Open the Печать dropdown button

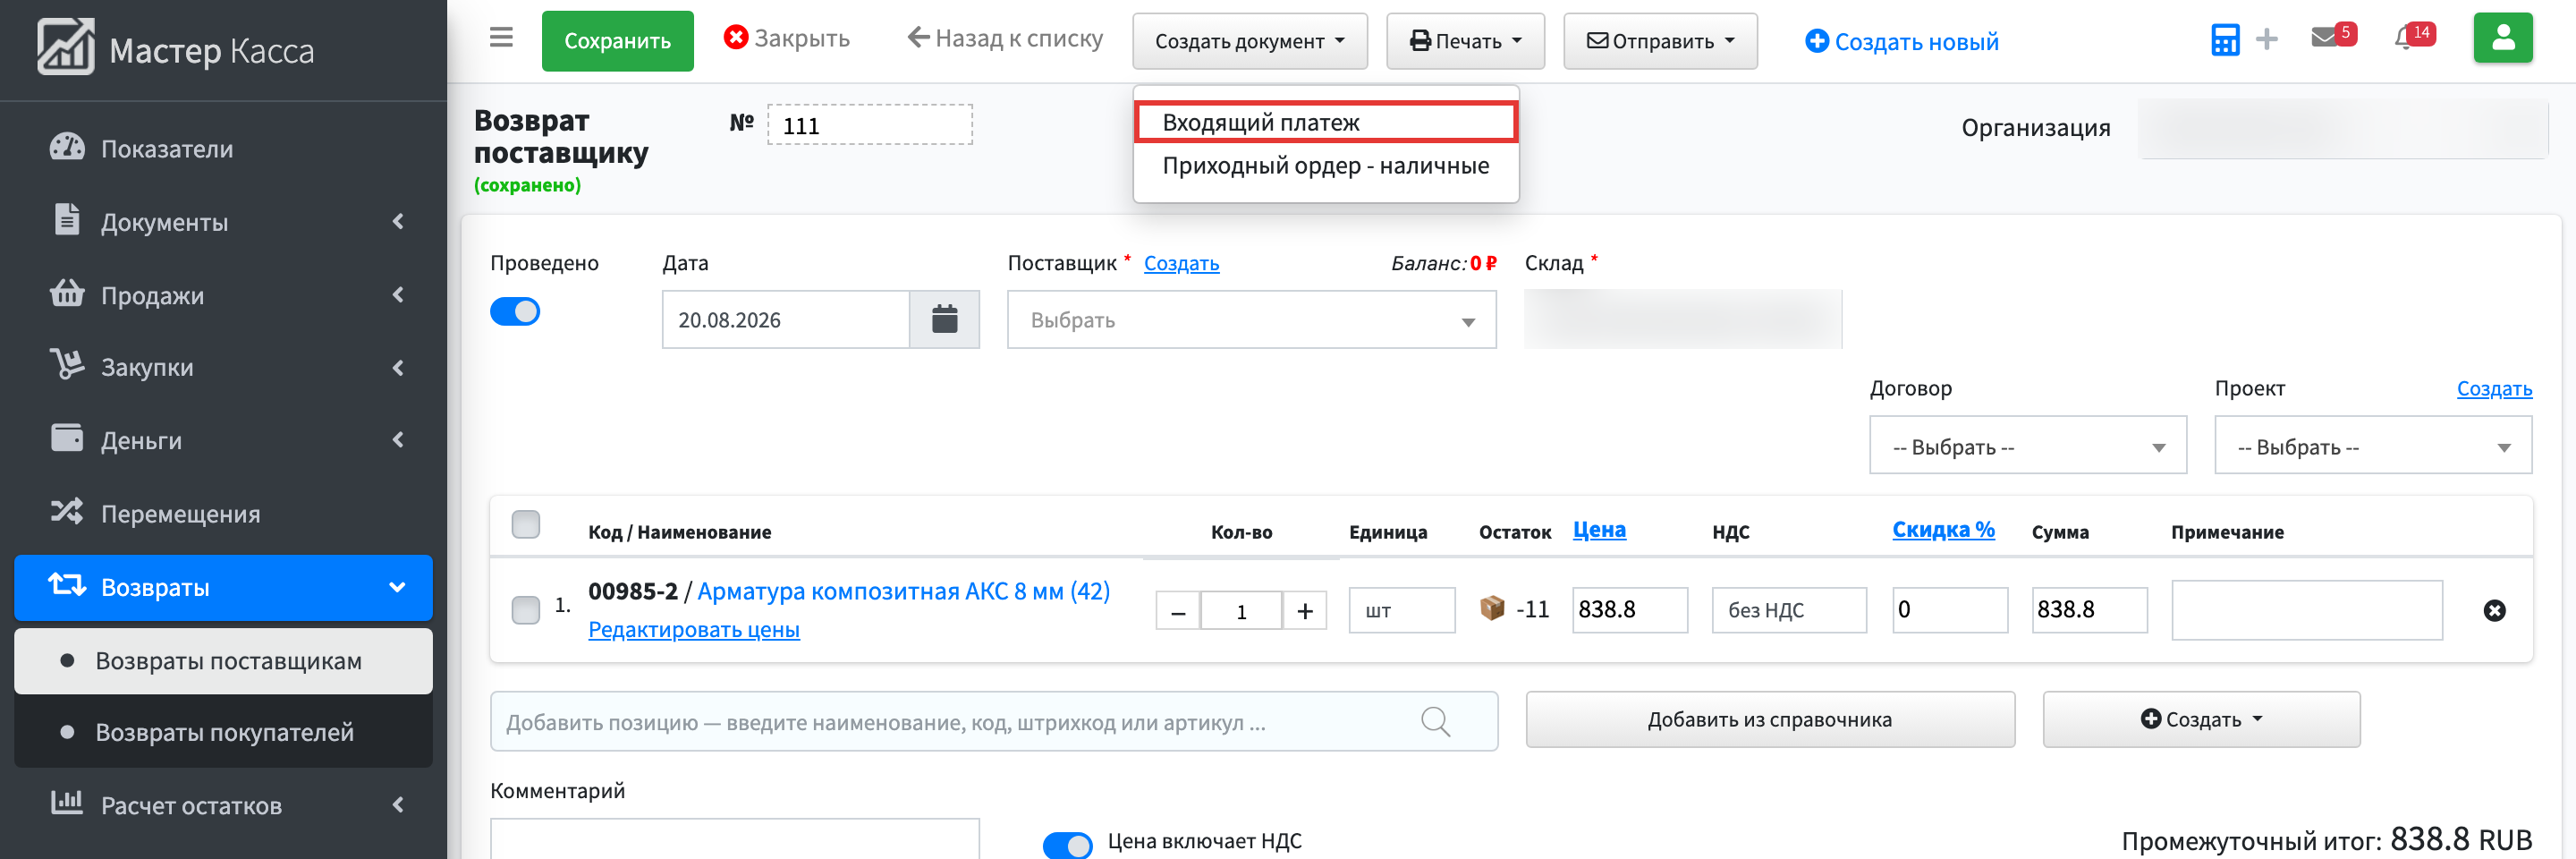(x=1465, y=41)
